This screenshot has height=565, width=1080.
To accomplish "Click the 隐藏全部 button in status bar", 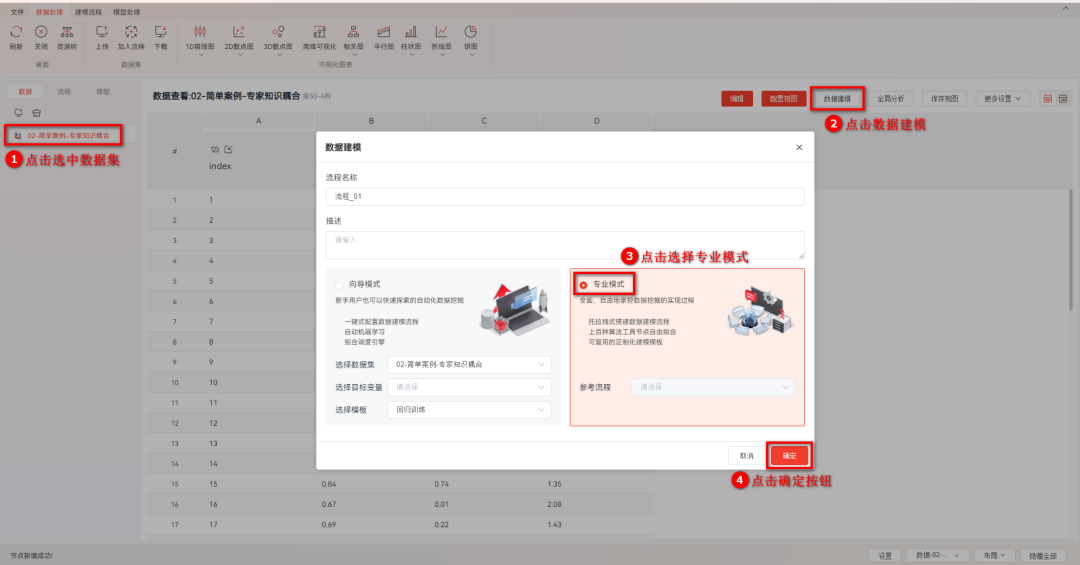I will (1043, 555).
